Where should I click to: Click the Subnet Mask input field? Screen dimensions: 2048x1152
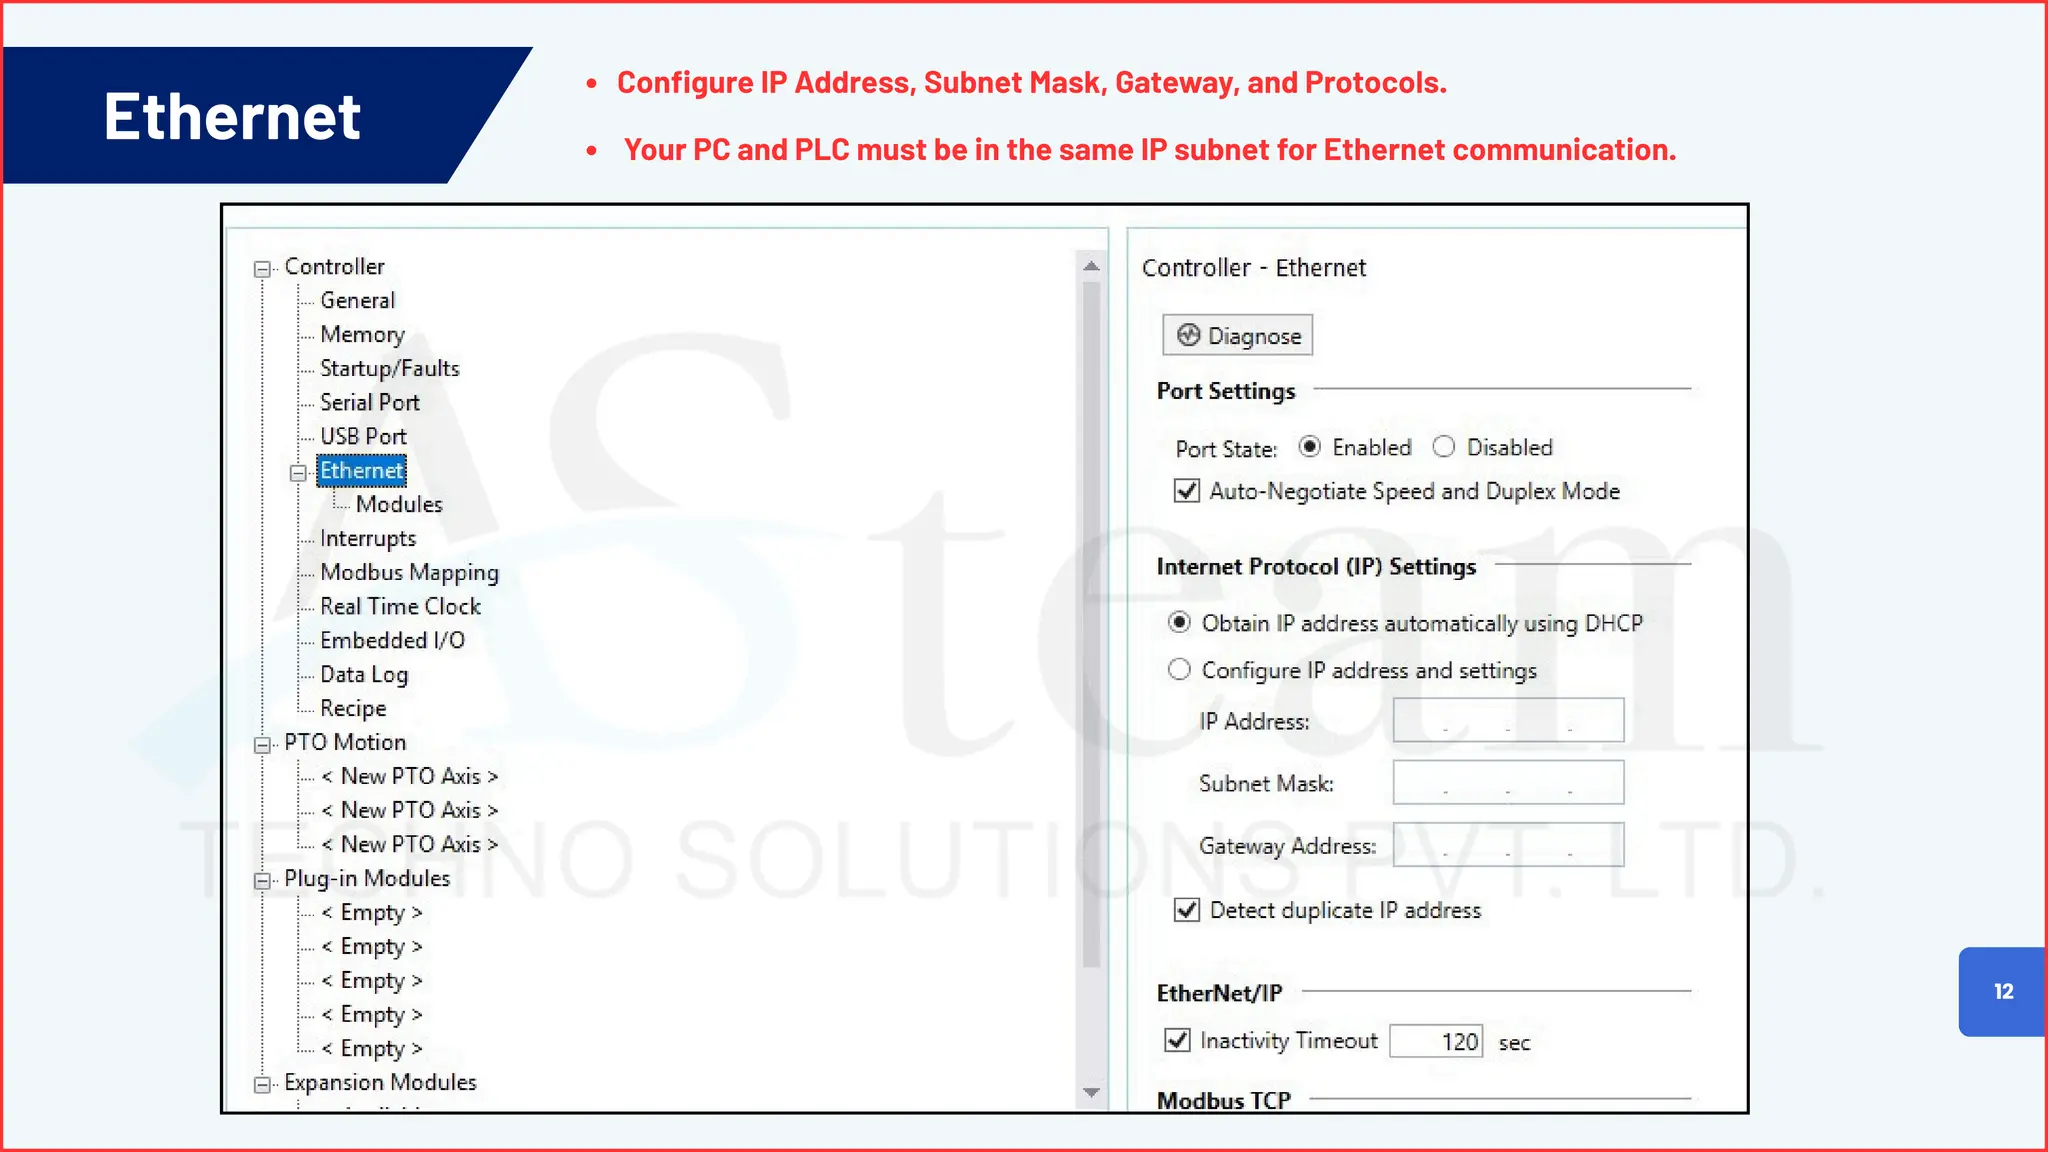pyautogui.click(x=1508, y=782)
